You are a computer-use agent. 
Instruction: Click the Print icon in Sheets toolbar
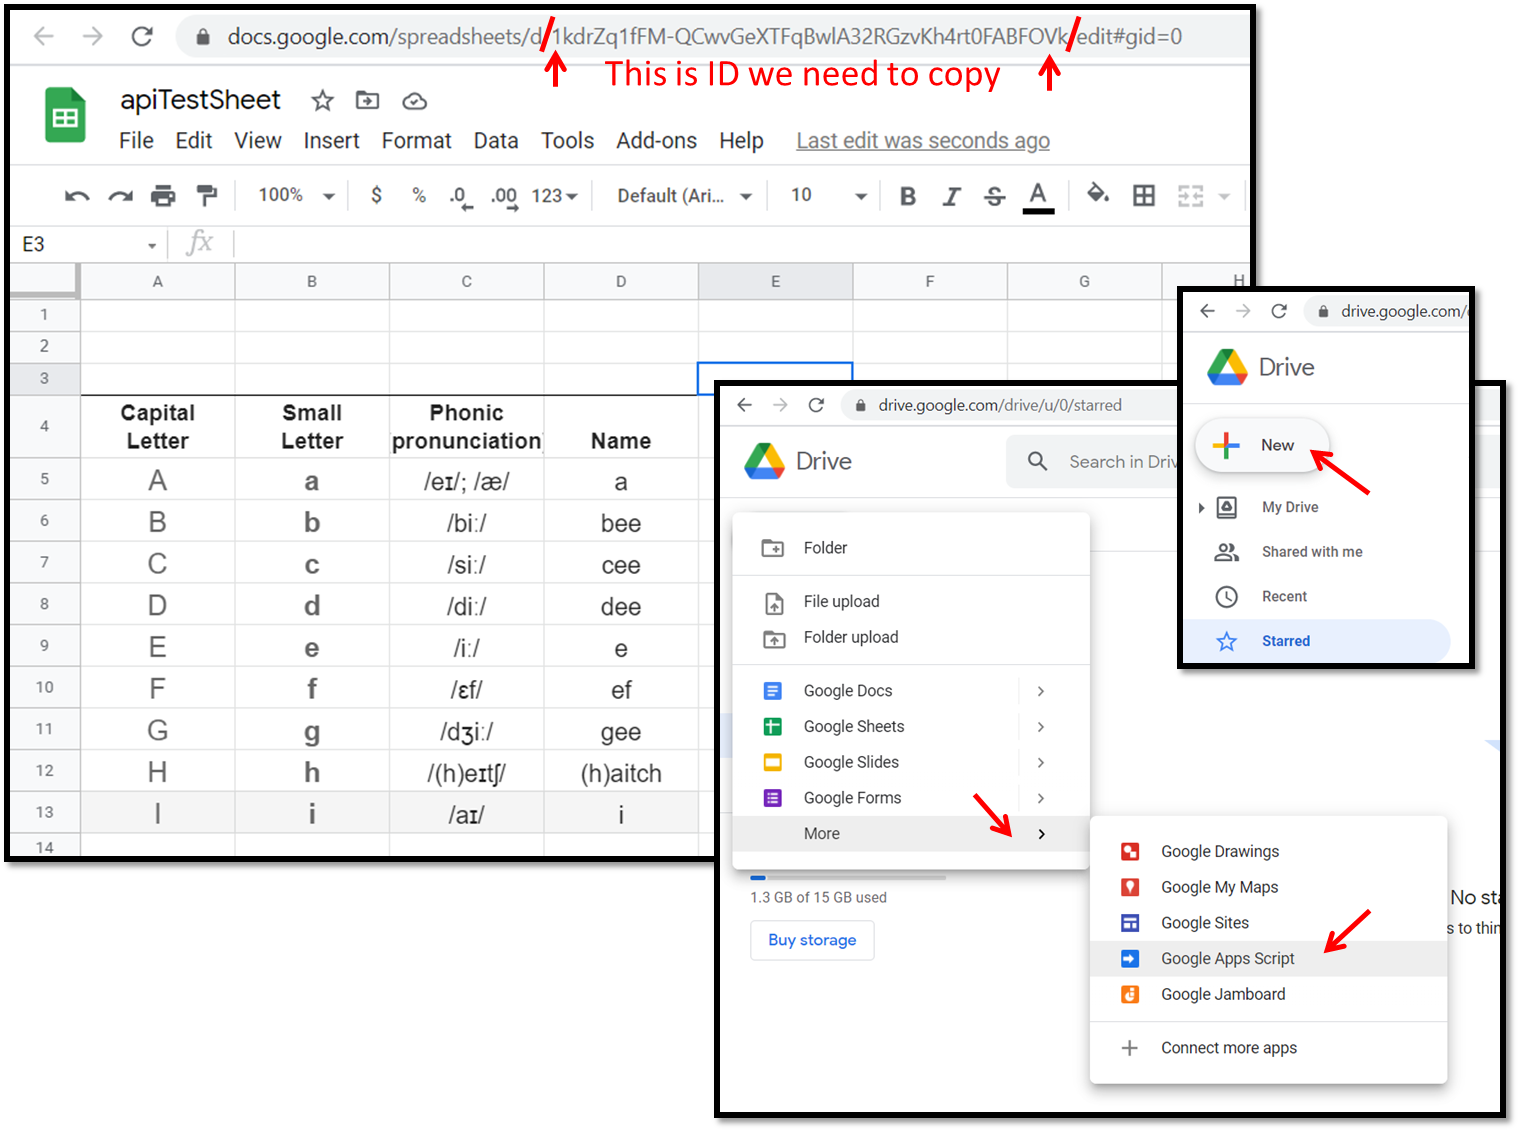click(x=163, y=196)
